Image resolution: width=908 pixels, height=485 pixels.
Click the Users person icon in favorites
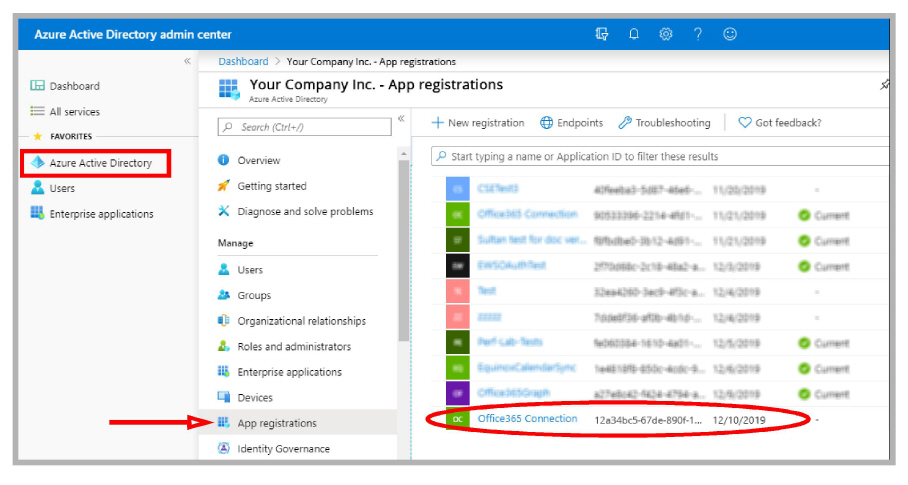click(x=37, y=188)
